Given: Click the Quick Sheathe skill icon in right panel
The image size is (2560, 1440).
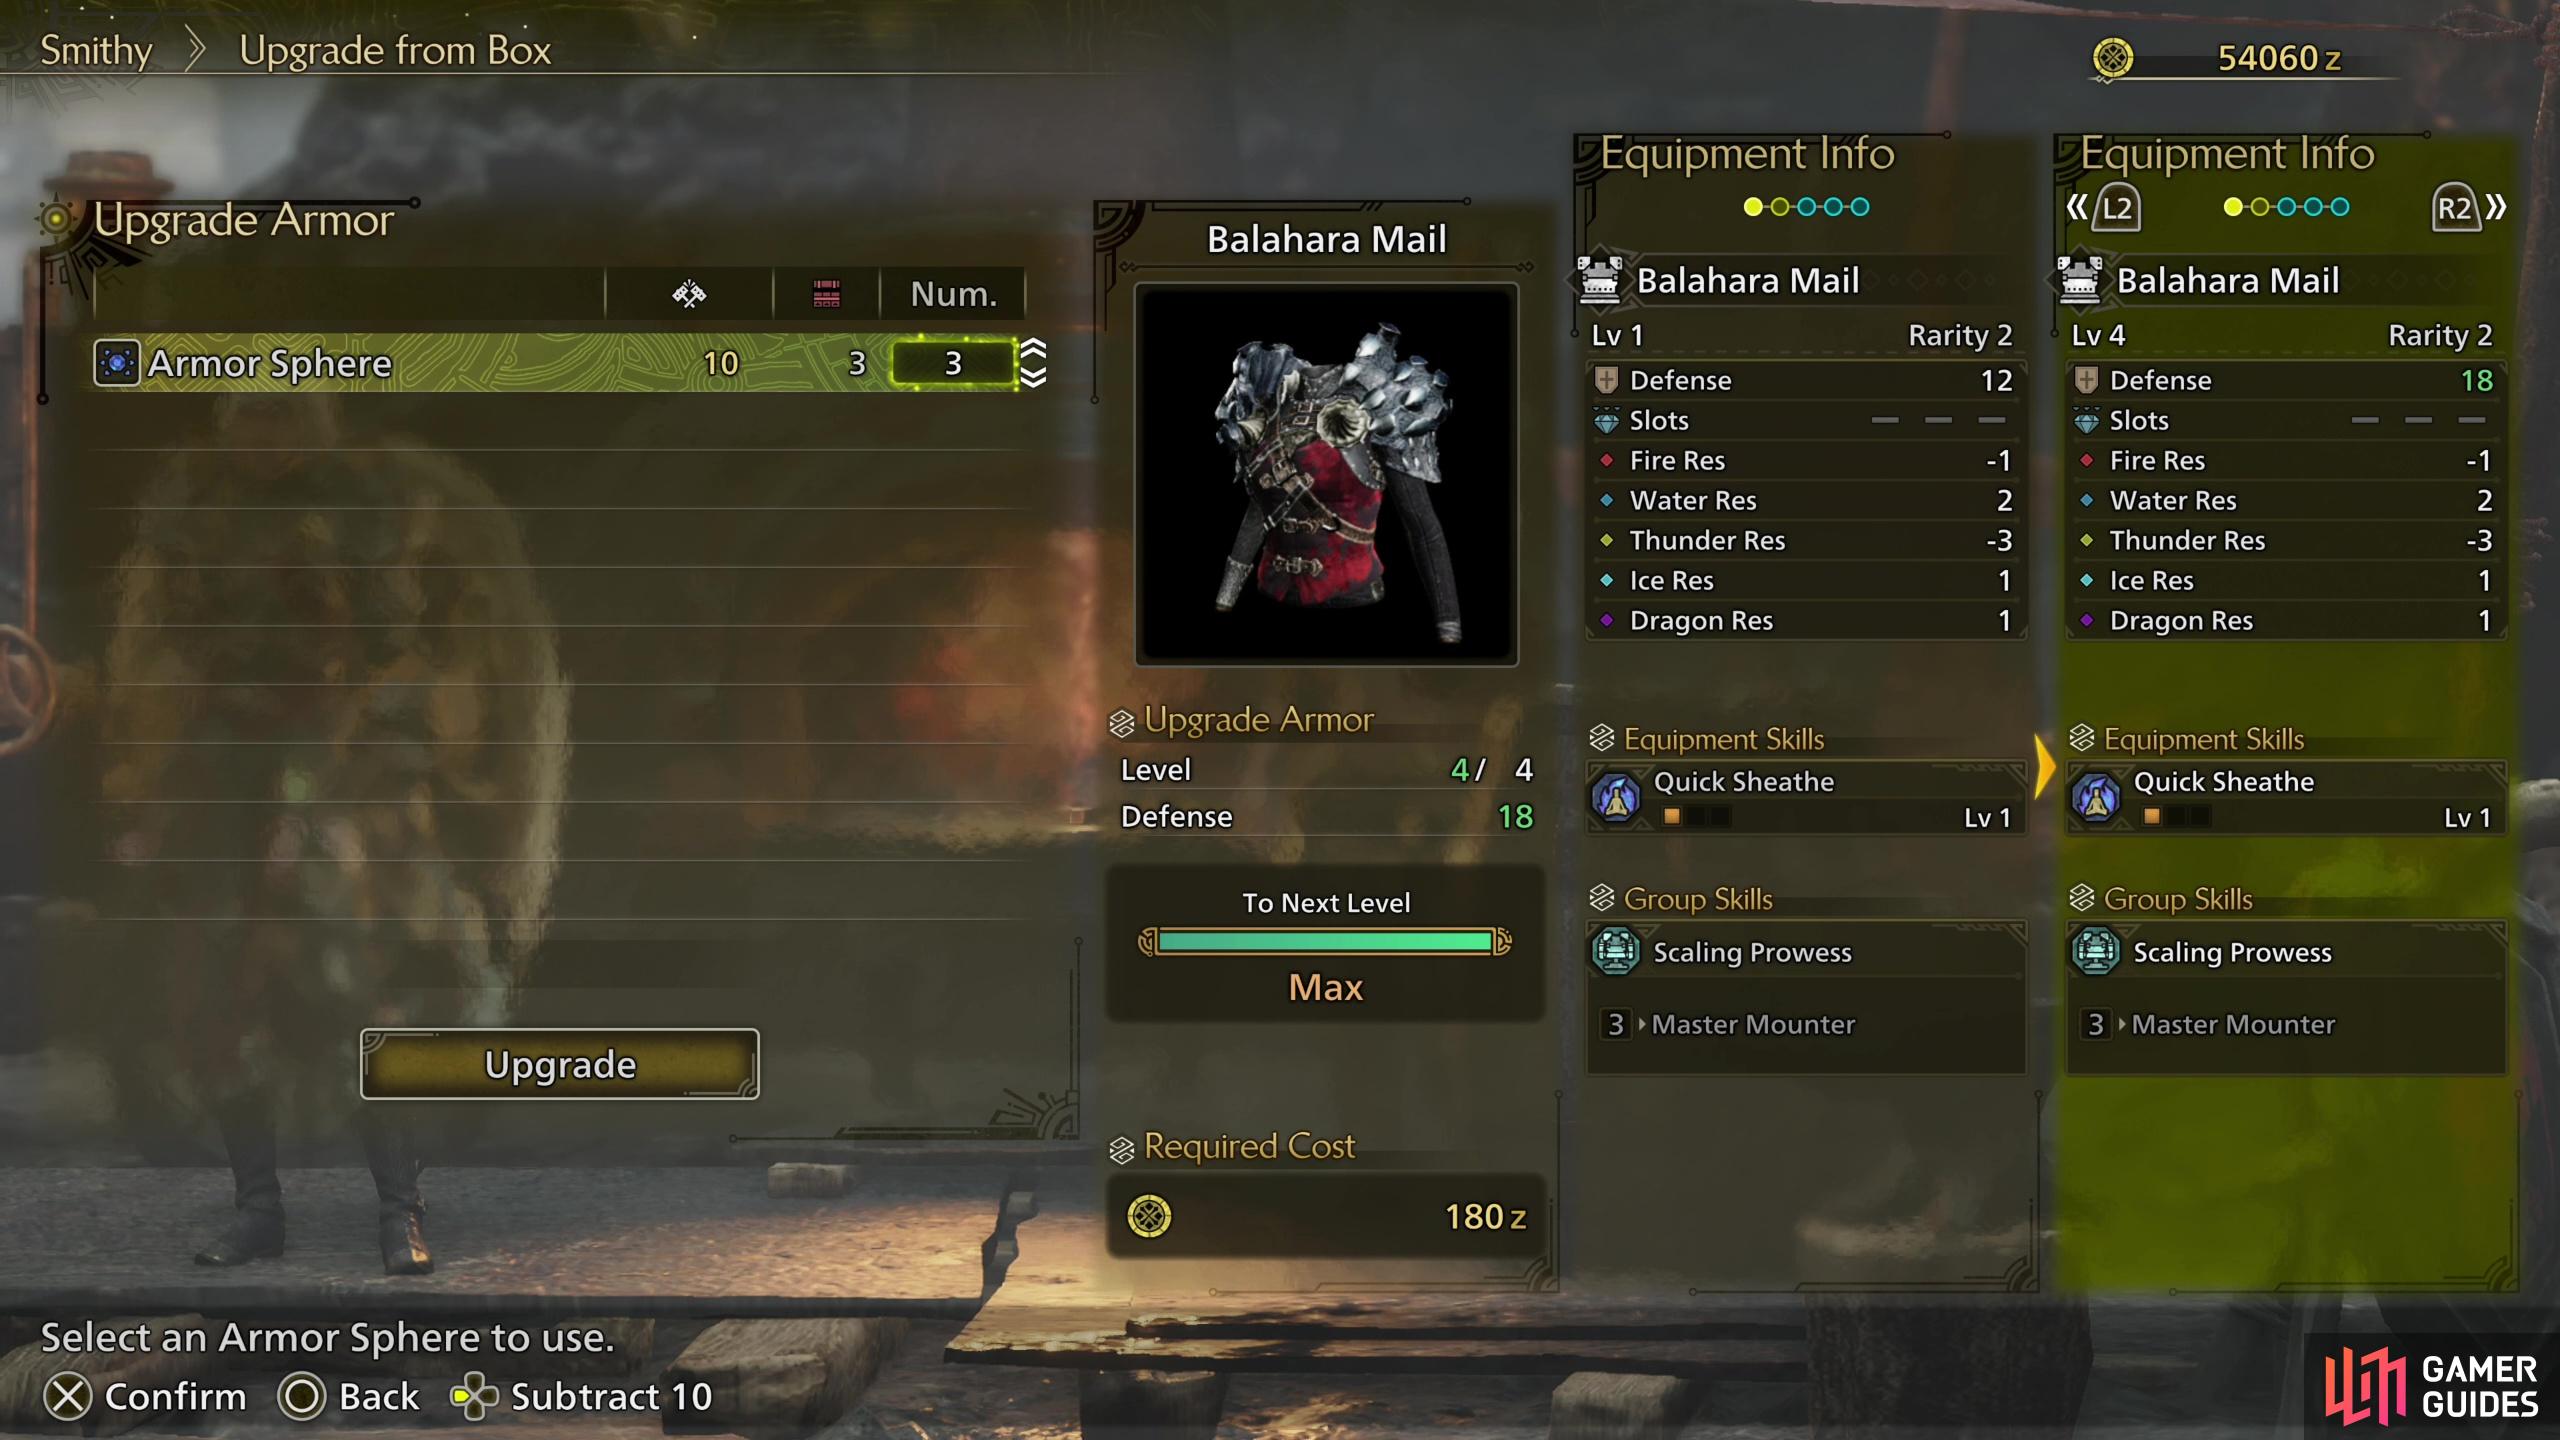Looking at the screenshot, I should coord(2097,798).
